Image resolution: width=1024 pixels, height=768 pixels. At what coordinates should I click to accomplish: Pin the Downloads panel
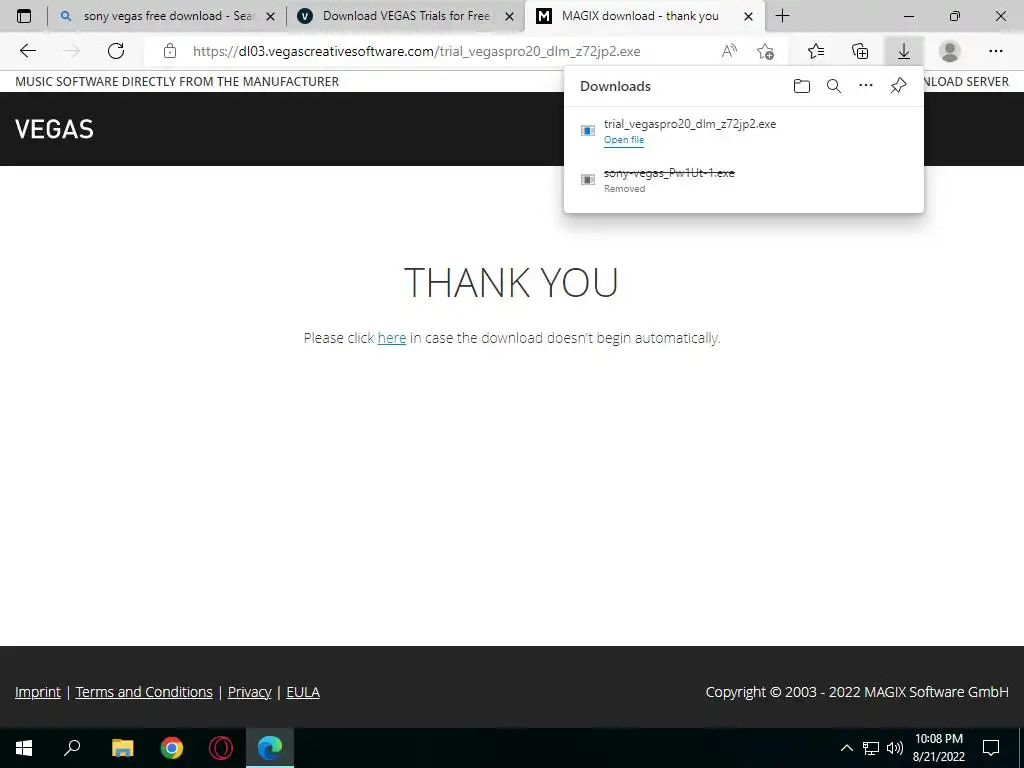(x=899, y=86)
